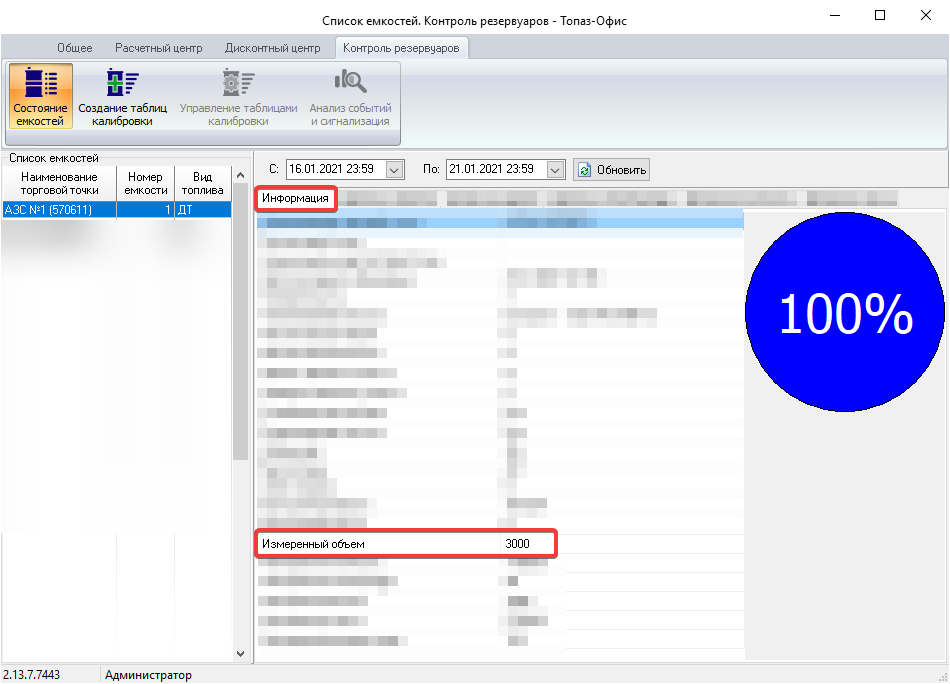Screen dimensions: 950x684
Task: Expand the start date 'С' dropdown
Action: (x=394, y=169)
